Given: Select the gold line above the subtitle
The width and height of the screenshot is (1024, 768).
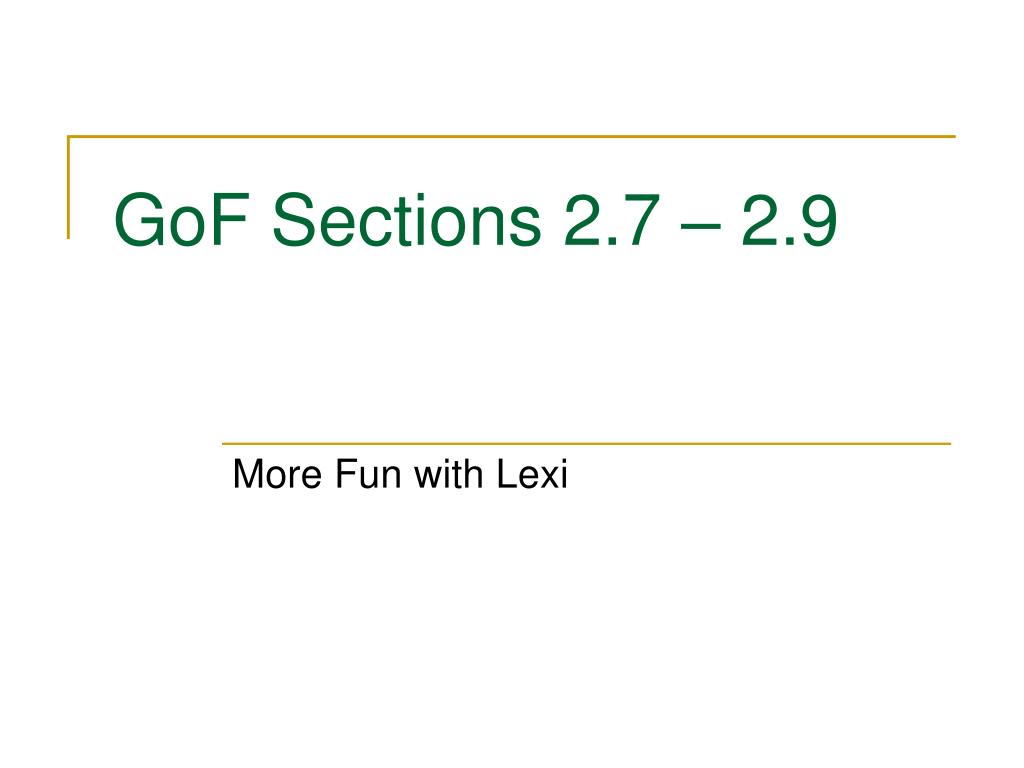Looking at the screenshot, I should click(586, 443).
